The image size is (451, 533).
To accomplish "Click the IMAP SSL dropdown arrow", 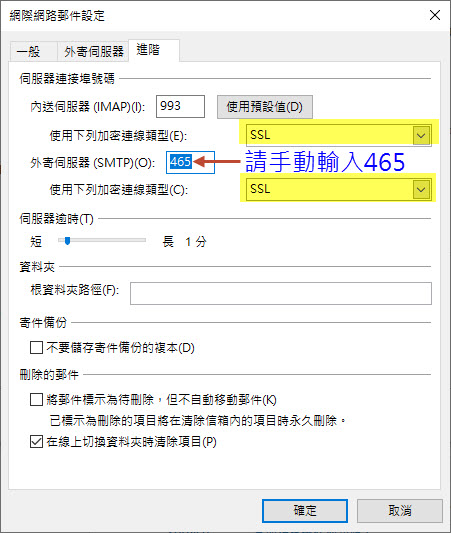I will click(x=421, y=136).
